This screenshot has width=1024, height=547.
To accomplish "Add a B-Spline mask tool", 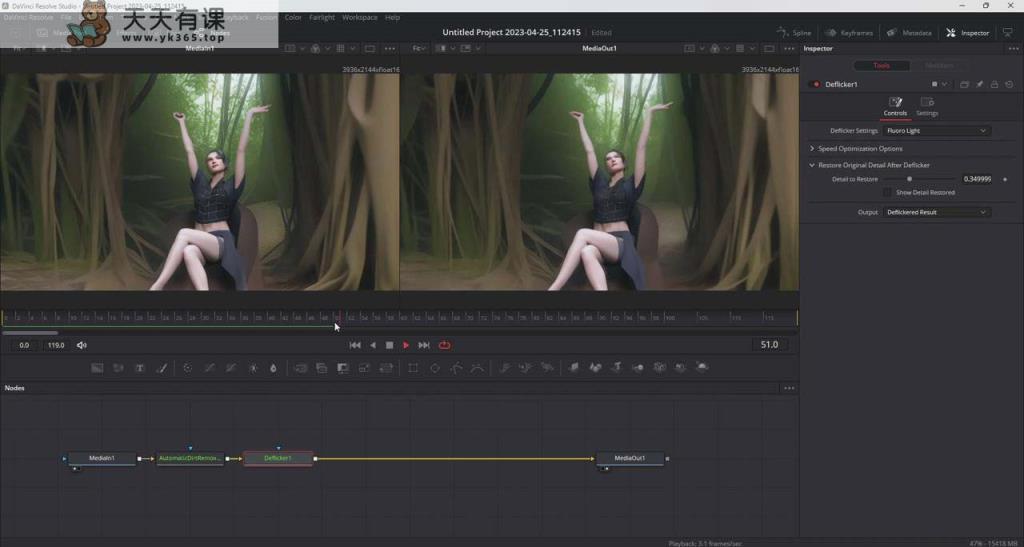I will pos(477,367).
